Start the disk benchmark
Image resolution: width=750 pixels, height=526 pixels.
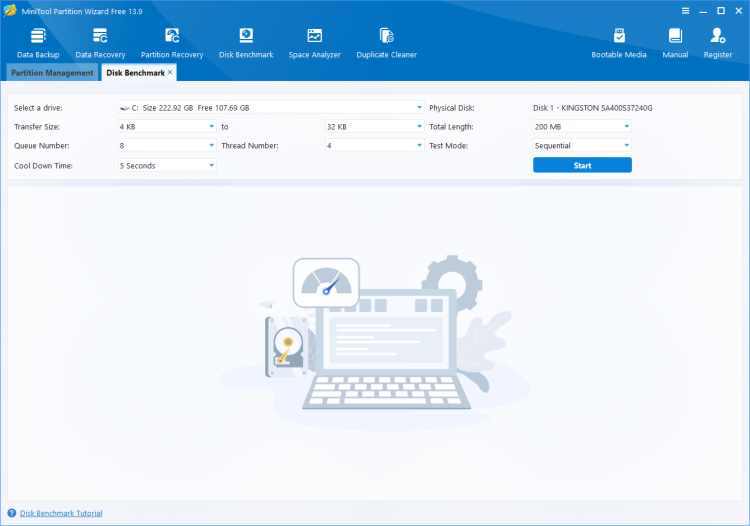pyautogui.click(x=582, y=165)
